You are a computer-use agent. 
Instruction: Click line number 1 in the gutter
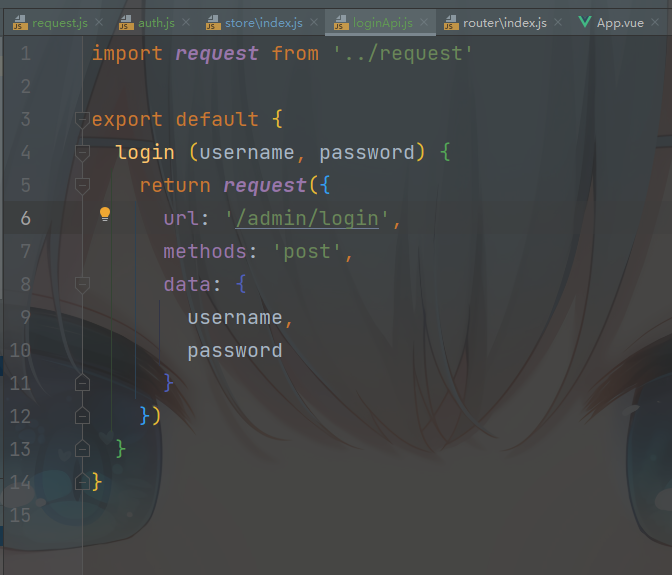pos(26,54)
